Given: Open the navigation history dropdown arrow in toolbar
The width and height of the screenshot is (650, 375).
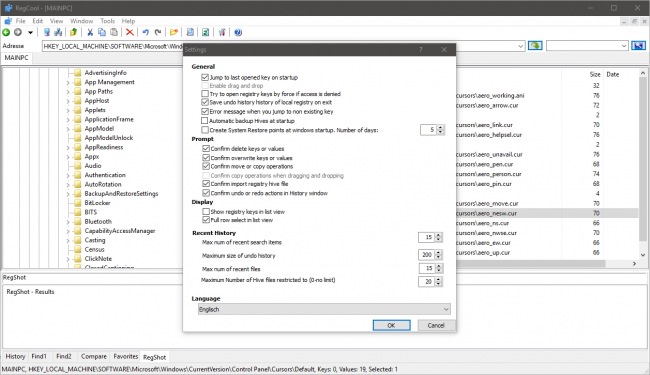Looking at the screenshot, I should tap(30, 32).
